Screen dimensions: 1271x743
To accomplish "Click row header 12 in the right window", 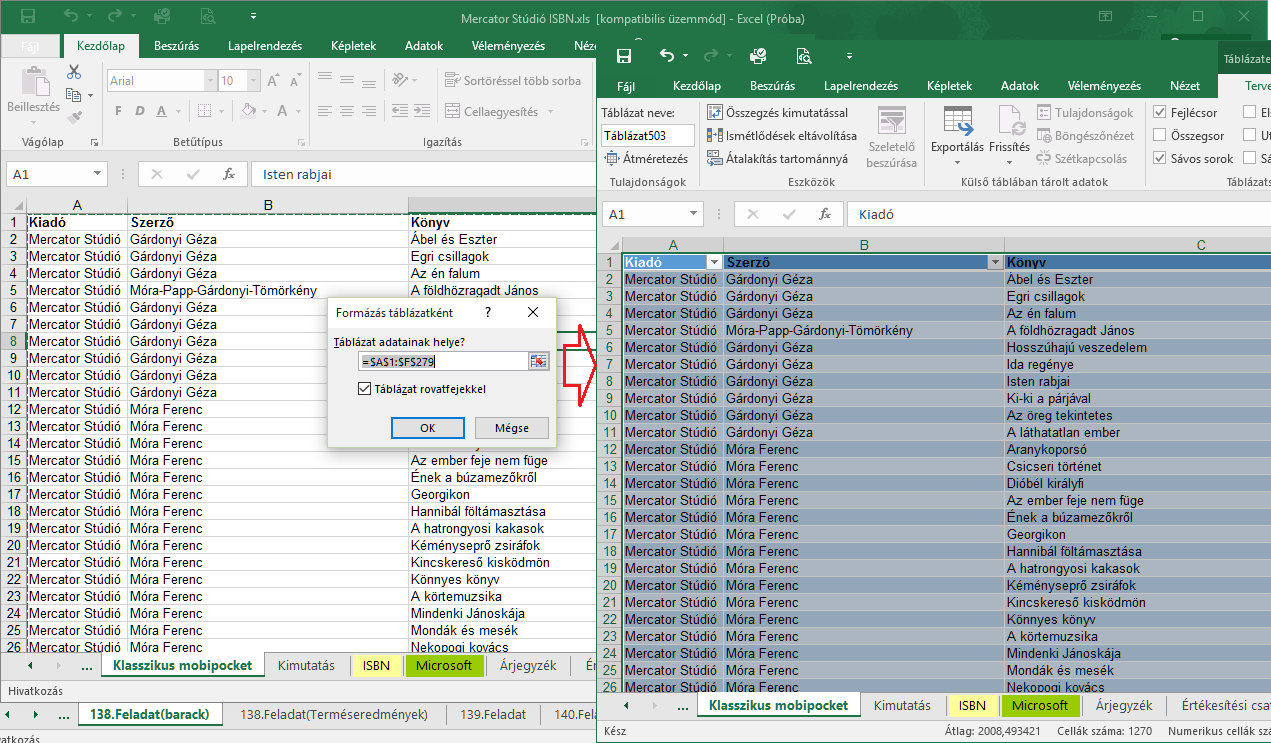I will coord(610,449).
